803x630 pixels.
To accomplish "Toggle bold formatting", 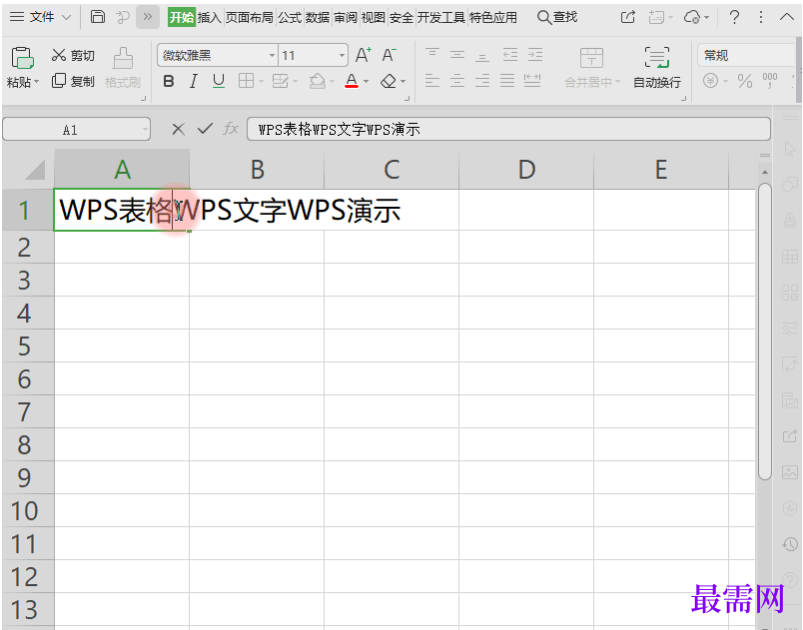I will pos(168,81).
